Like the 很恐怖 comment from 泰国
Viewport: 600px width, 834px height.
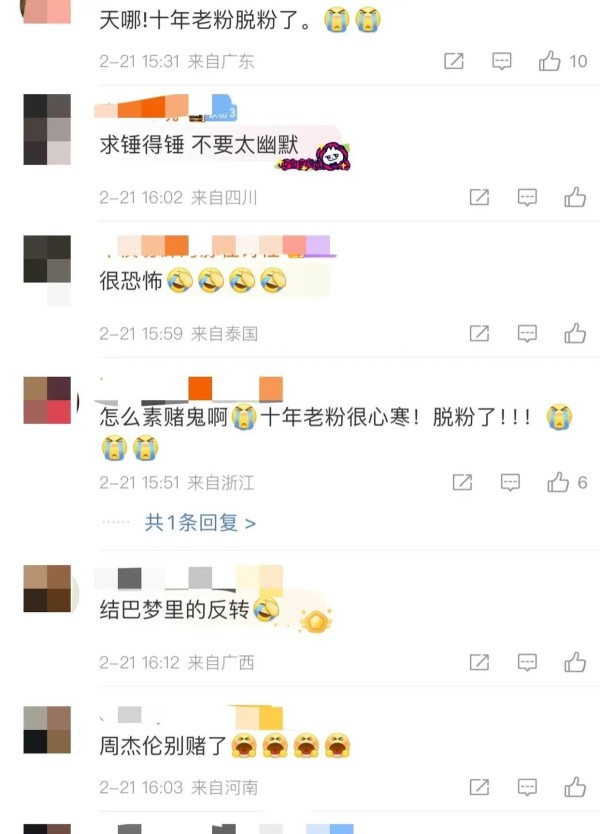575,333
